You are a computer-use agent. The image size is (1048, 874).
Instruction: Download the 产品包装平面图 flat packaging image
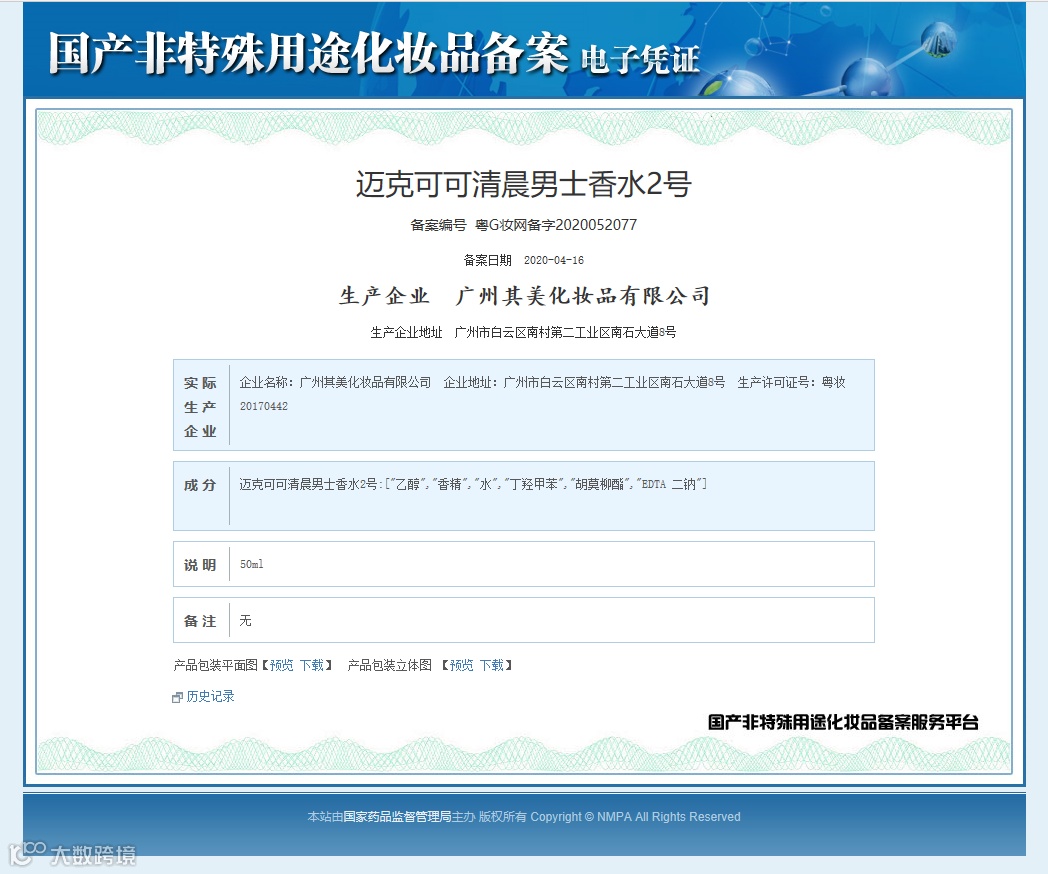point(311,665)
